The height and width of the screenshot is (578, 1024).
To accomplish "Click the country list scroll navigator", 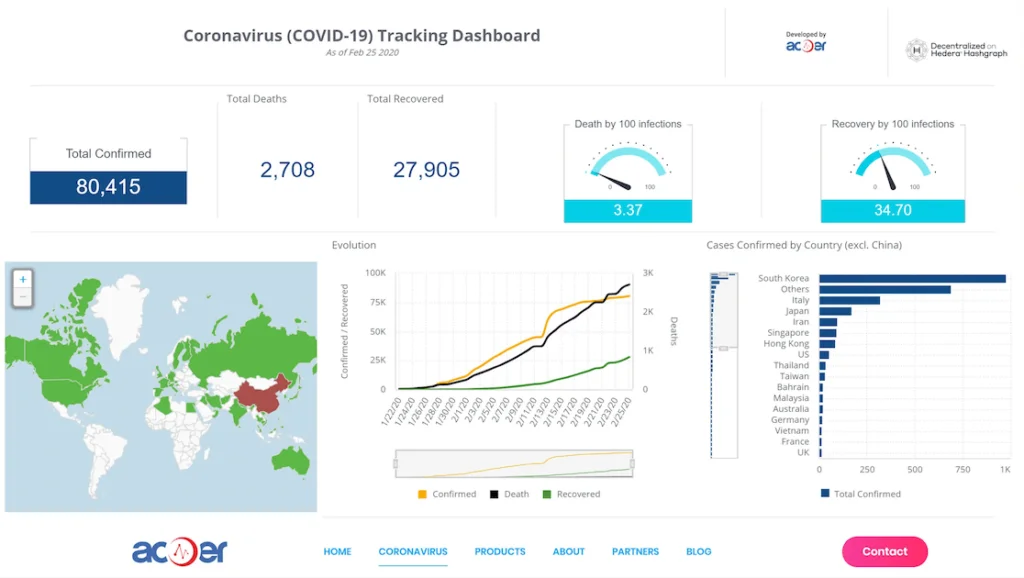I will pyautogui.click(x=723, y=348).
